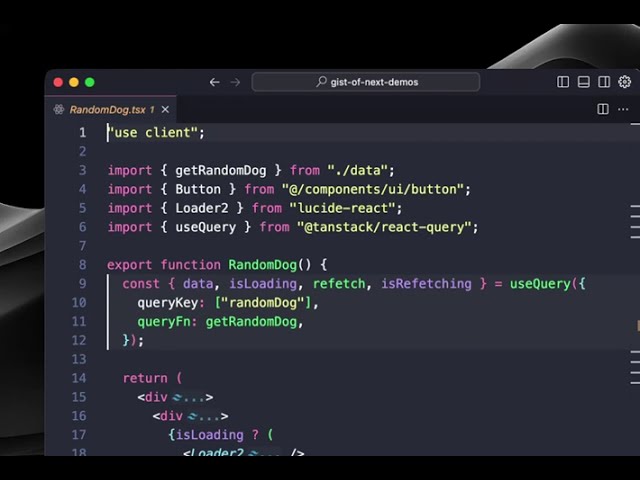Viewport: 640px width, 480px height.
Task: Open the customize layout gear icon
Action: coord(624,82)
